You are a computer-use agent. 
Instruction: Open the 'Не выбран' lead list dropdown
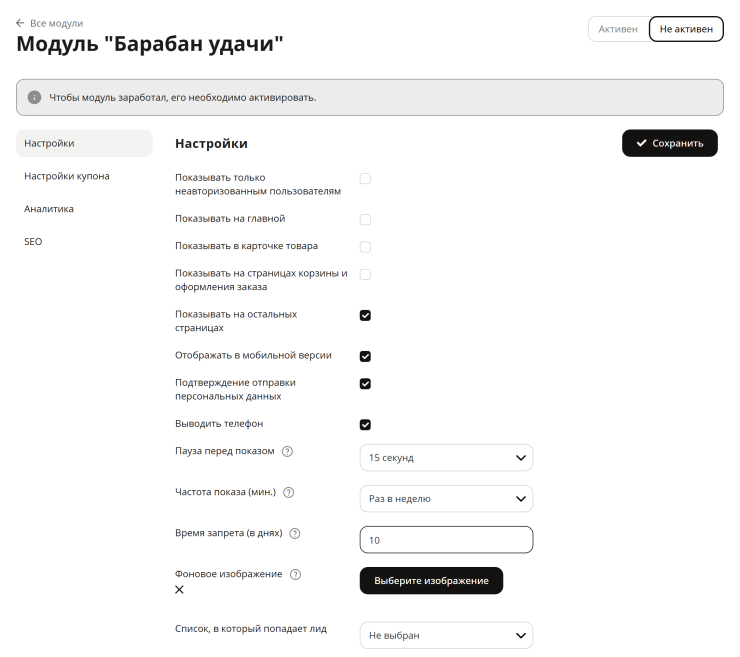click(446, 635)
